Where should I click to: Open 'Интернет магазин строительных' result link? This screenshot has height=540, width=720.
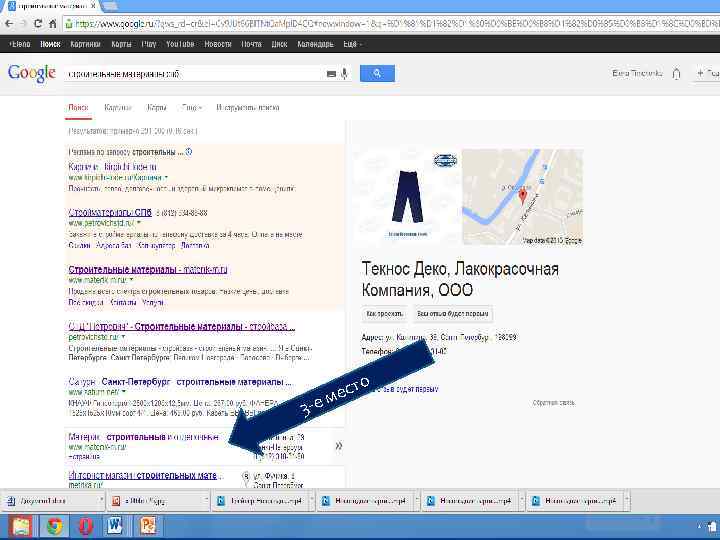point(146,476)
